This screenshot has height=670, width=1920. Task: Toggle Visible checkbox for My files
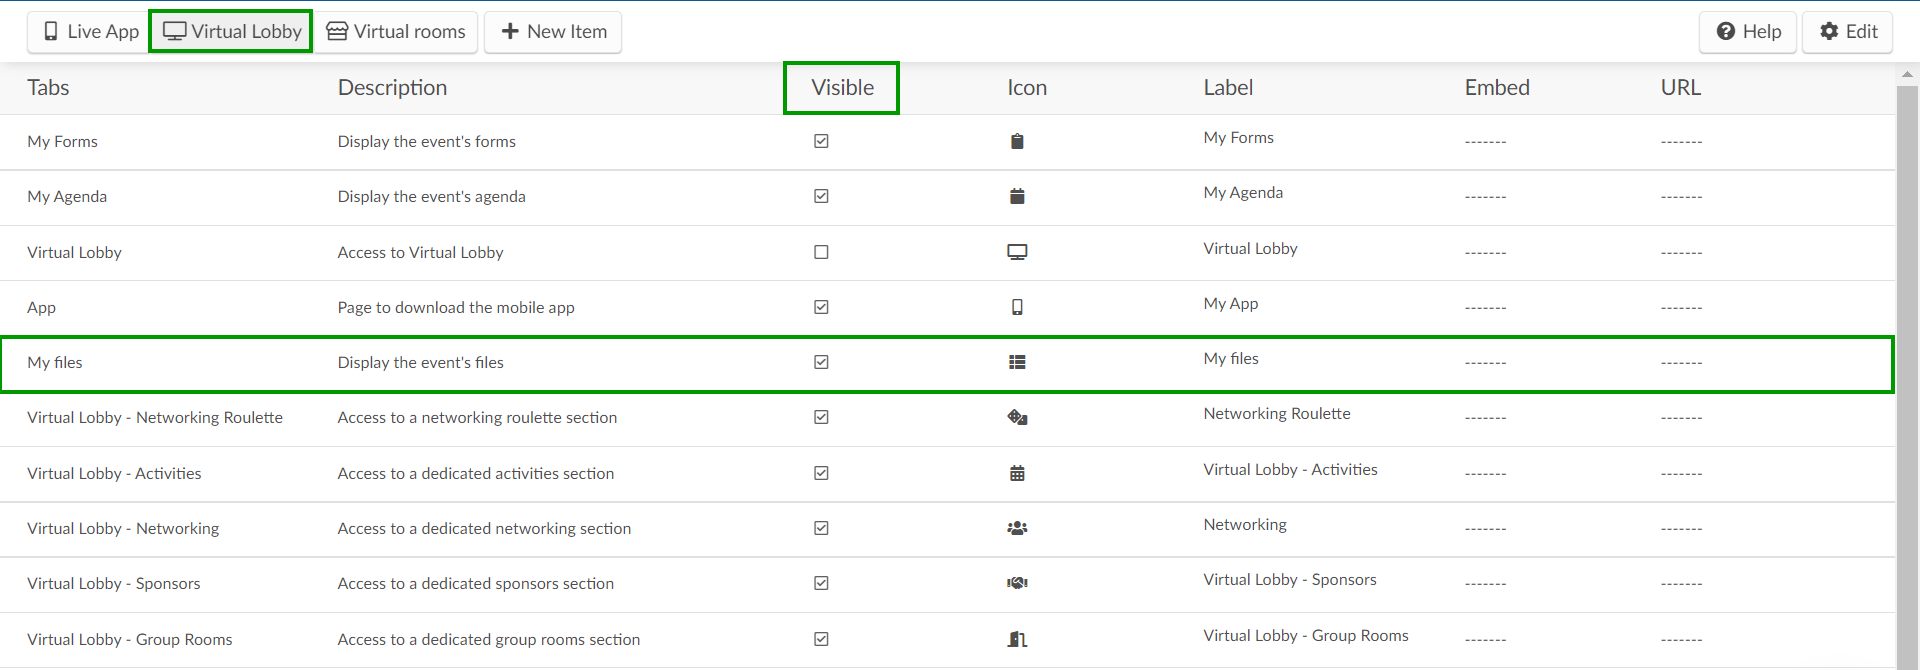click(821, 362)
